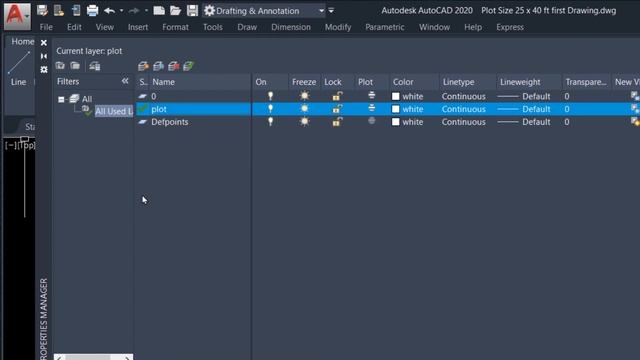
Task: Turn off the Defpoints layer lightbulb
Action: (x=270, y=122)
